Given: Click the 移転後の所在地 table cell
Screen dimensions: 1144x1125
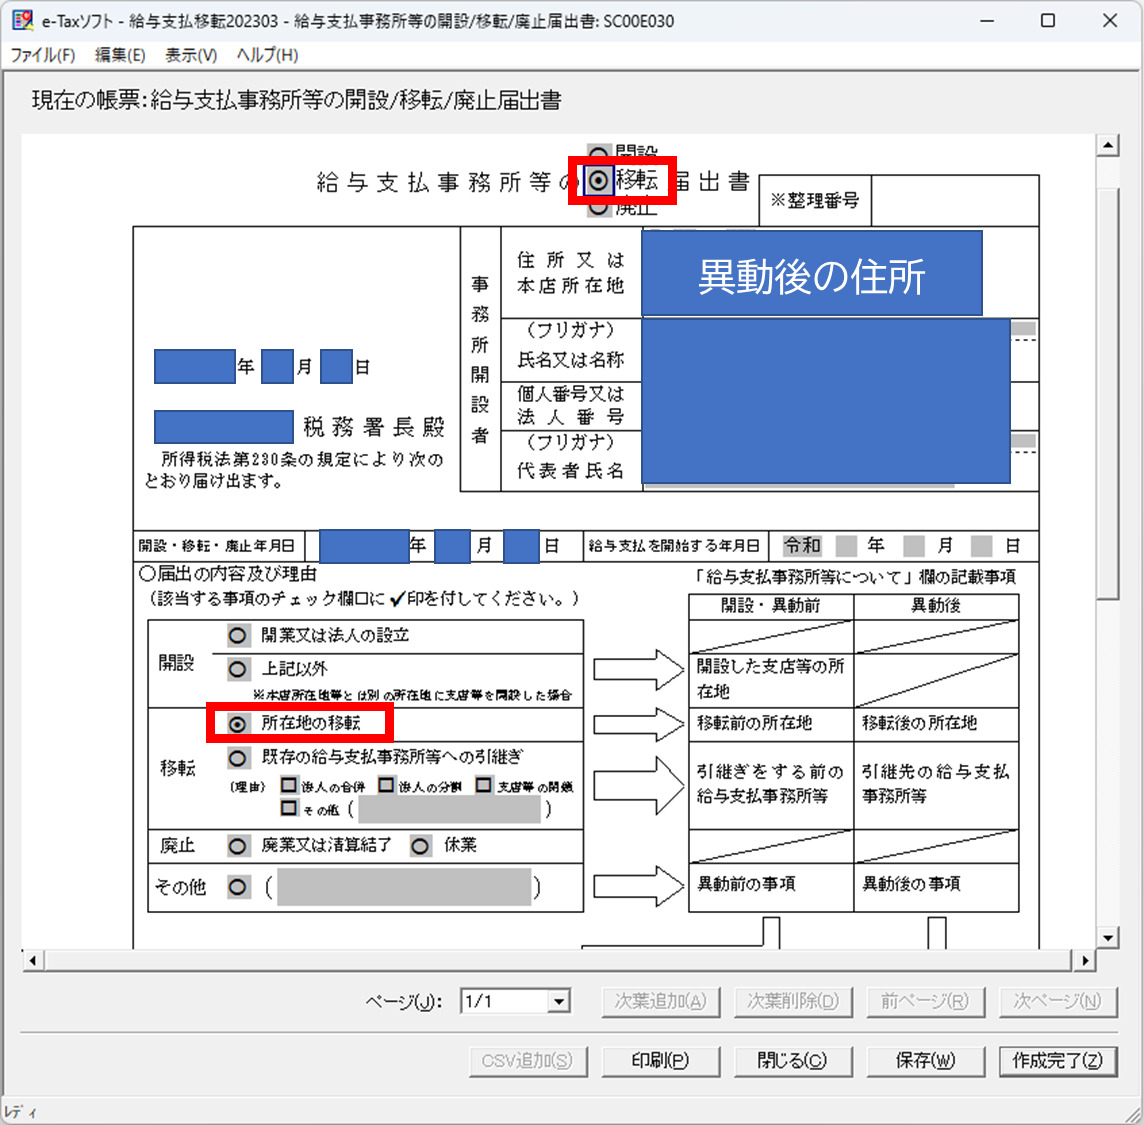Looking at the screenshot, I should 936,724.
